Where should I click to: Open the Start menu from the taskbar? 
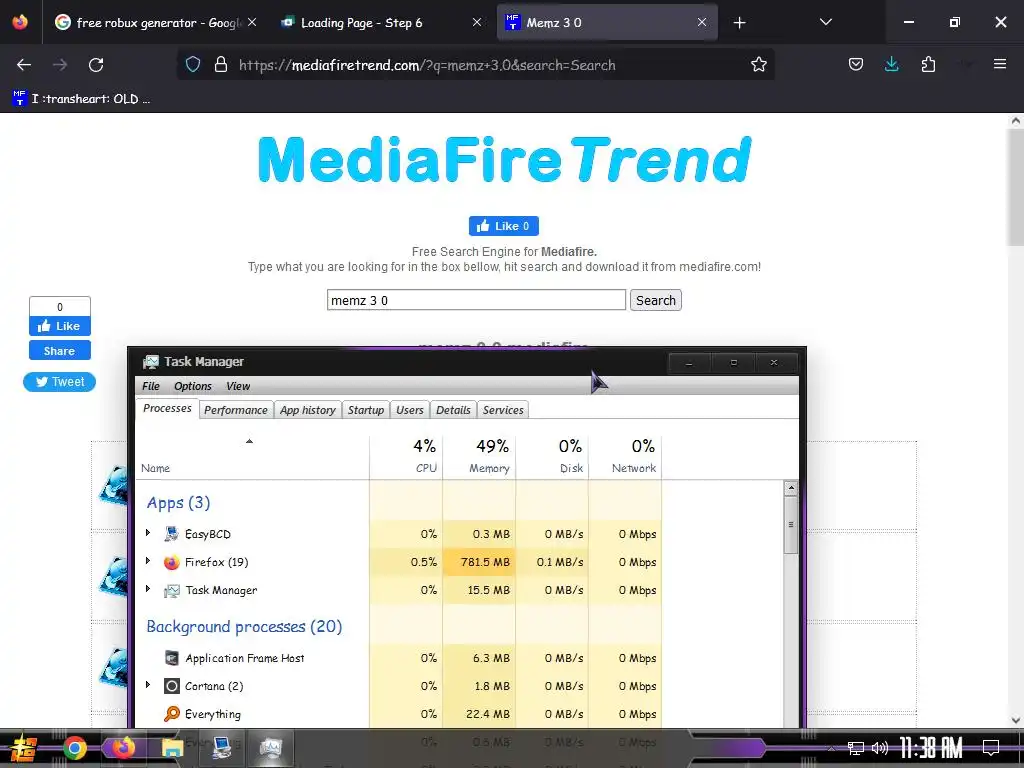[x=23, y=748]
